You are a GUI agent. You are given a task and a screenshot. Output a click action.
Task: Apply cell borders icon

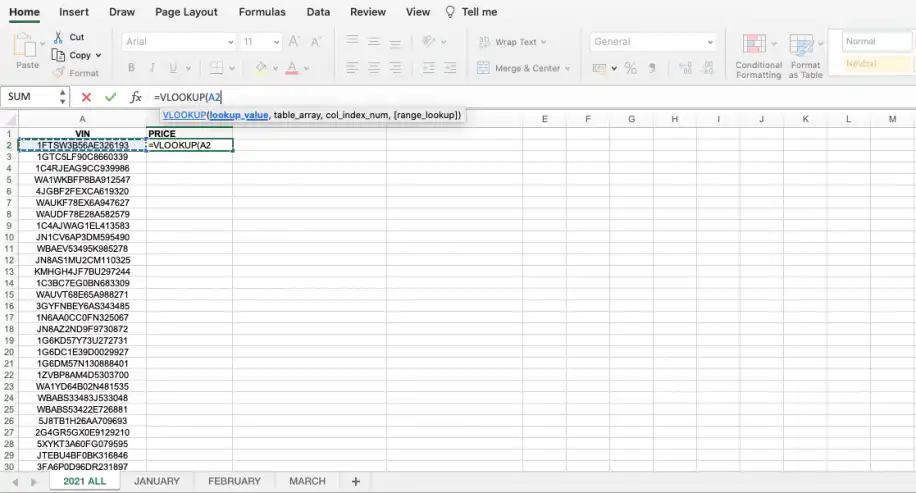pos(217,68)
